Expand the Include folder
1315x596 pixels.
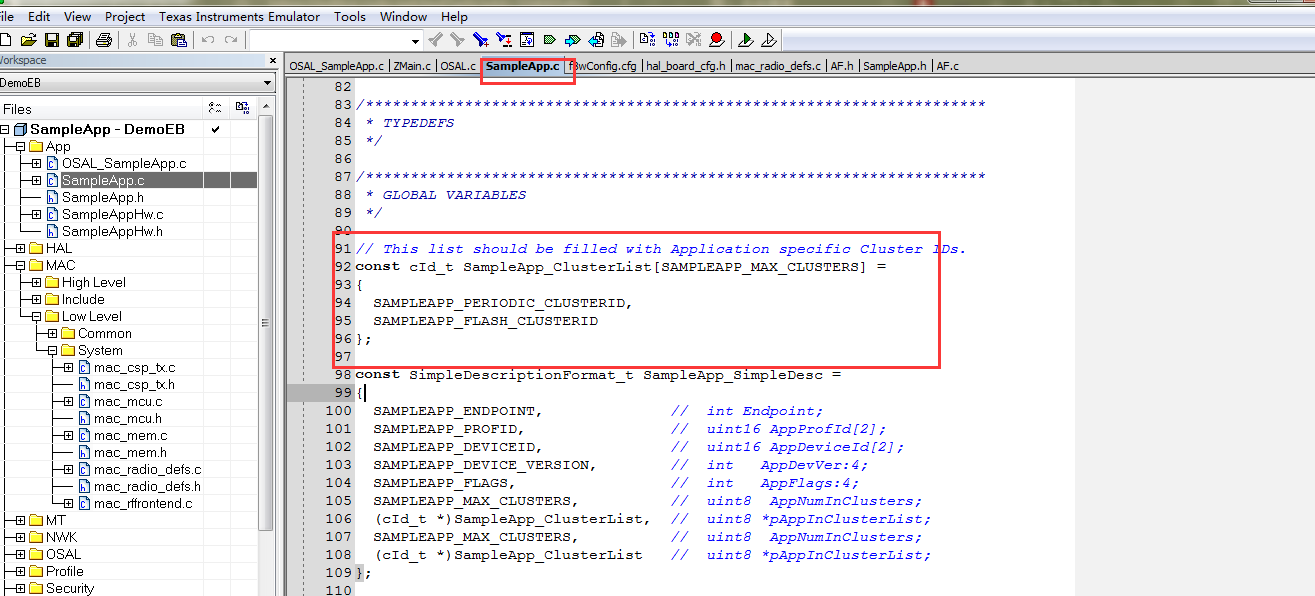click(x=36, y=299)
